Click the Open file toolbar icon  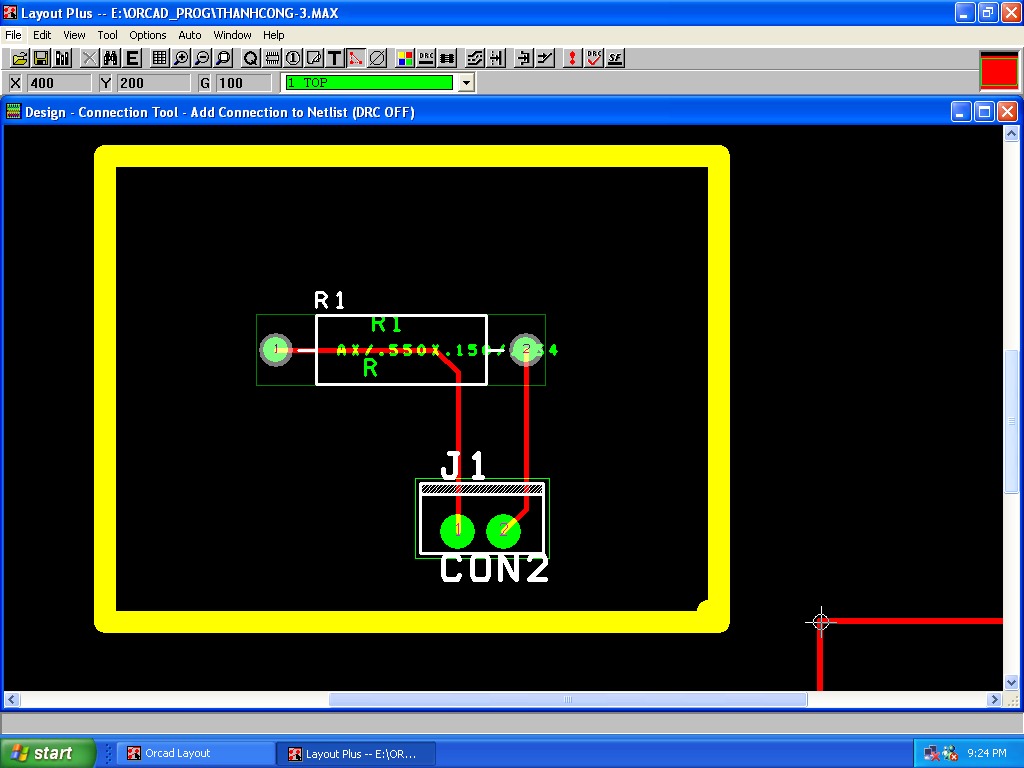click(20, 59)
